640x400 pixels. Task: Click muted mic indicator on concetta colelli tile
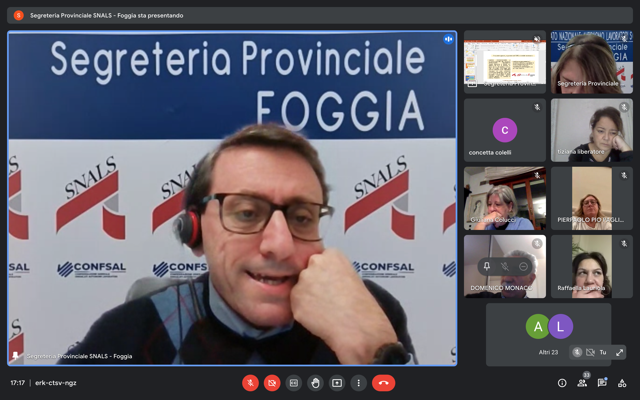[x=537, y=107]
